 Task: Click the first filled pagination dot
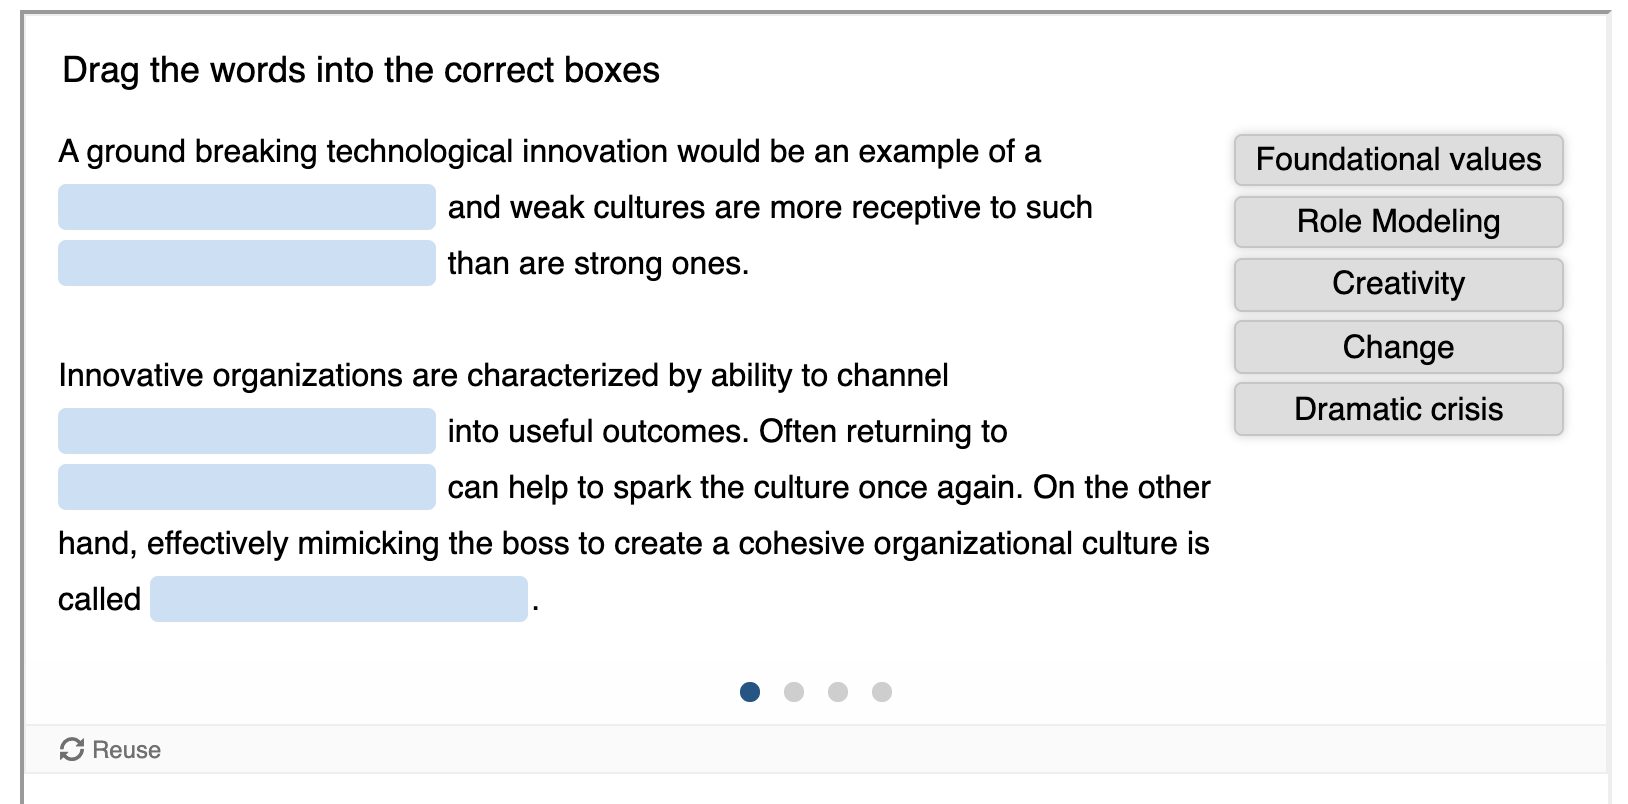pyautogui.click(x=748, y=691)
